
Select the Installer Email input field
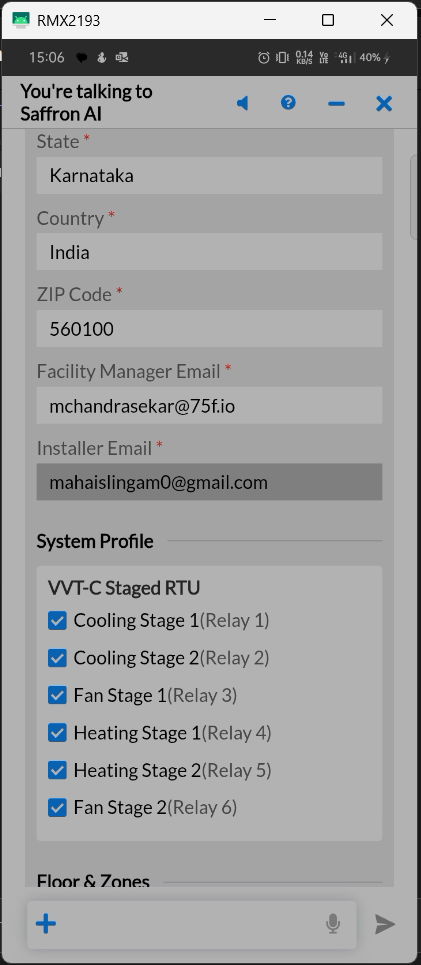[209, 482]
